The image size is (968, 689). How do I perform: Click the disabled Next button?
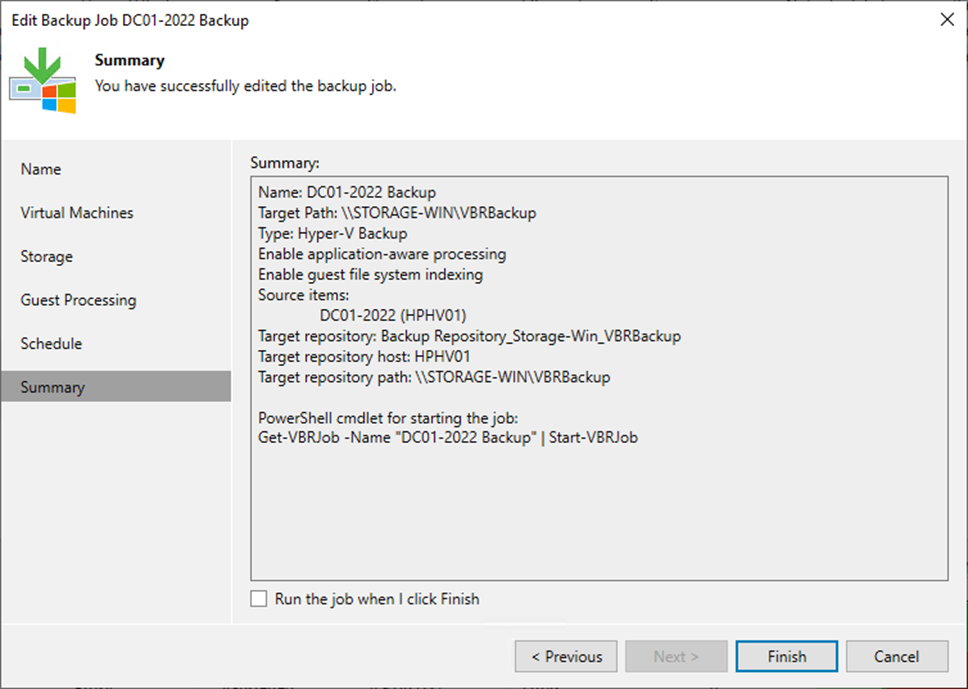click(x=676, y=656)
